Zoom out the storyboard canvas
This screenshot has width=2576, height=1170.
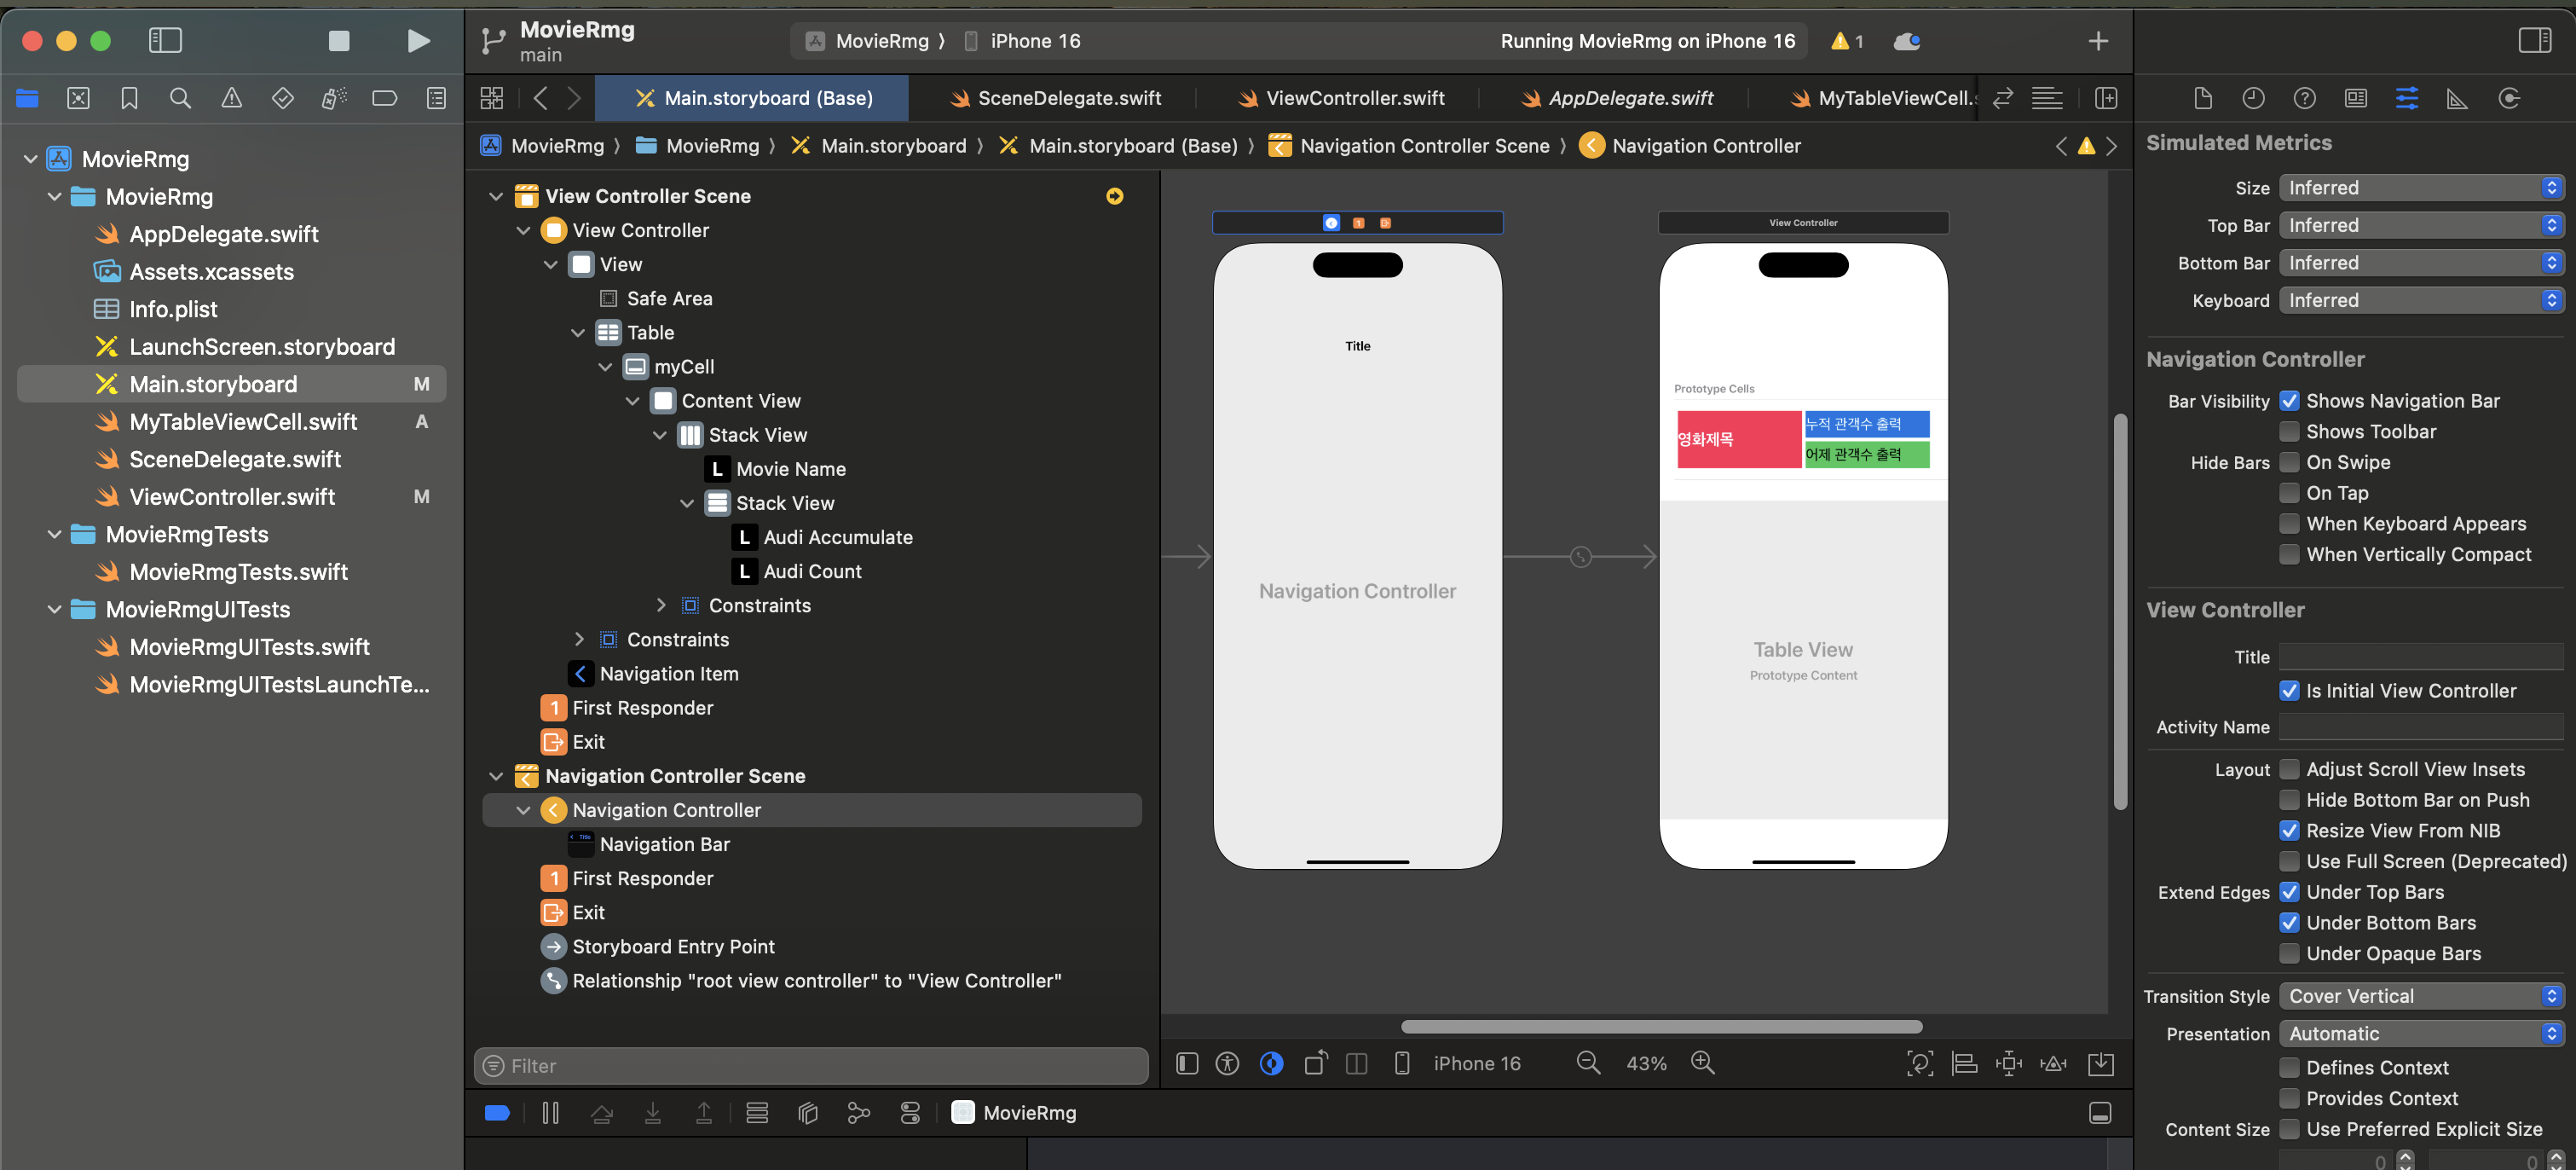pos(1588,1063)
